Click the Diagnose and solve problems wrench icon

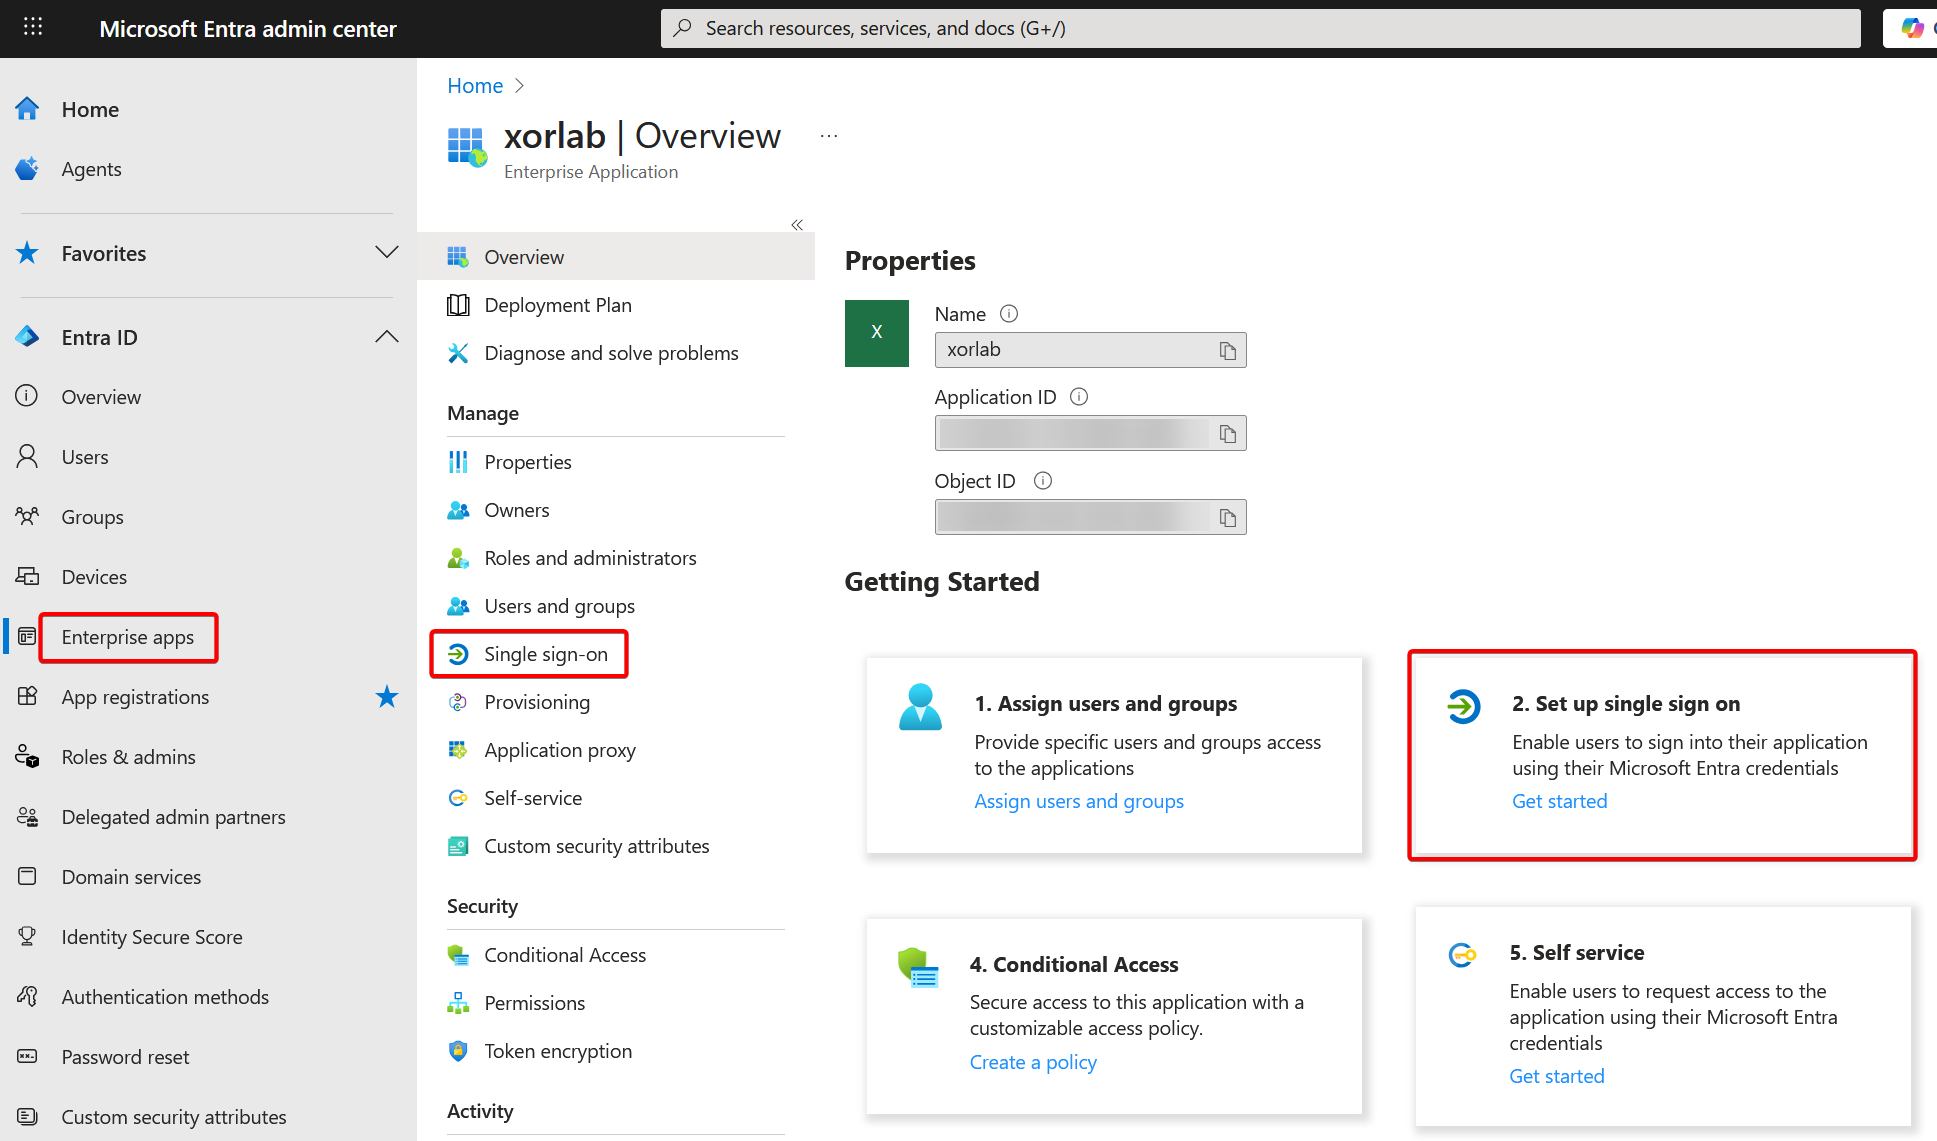point(458,353)
